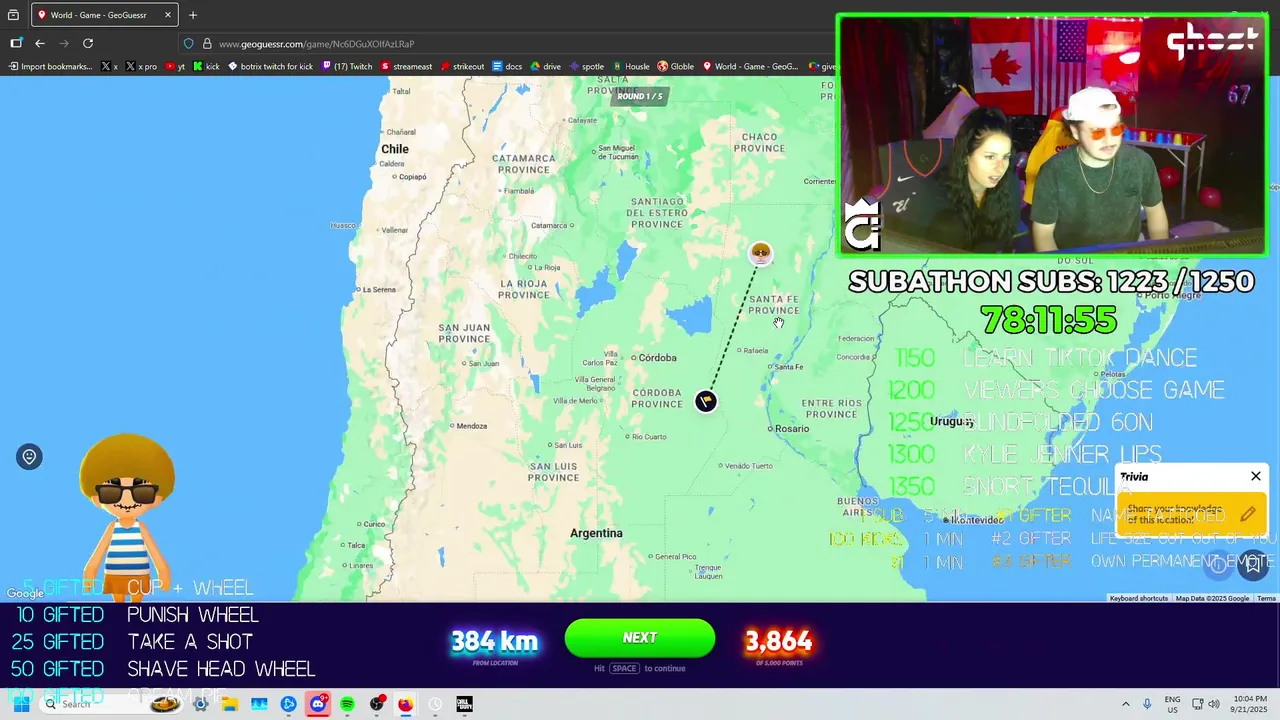Click the La Rioja Province label

pyautogui.click(x=524, y=289)
